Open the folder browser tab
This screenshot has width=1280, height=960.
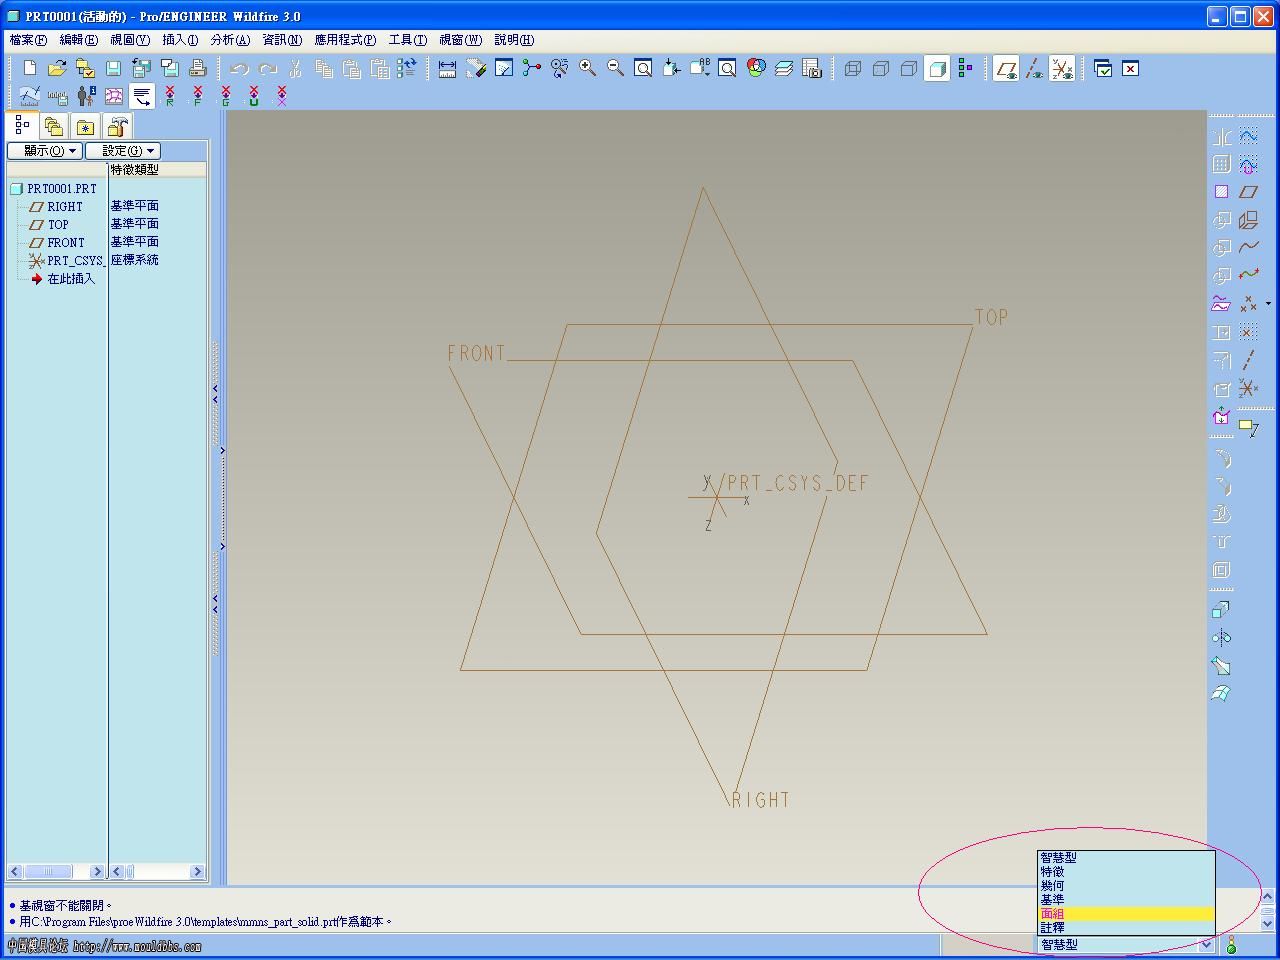[x=54, y=127]
